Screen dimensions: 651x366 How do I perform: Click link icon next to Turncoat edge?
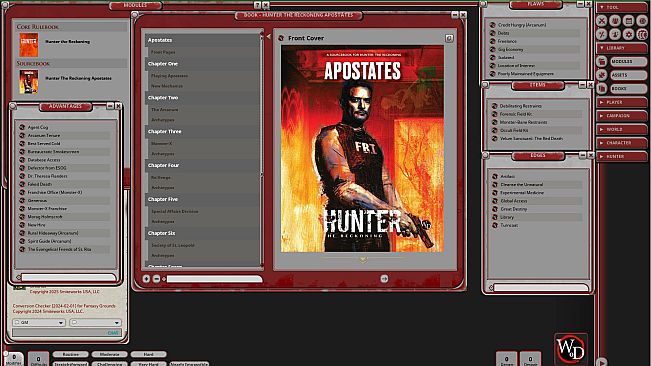click(494, 225)
